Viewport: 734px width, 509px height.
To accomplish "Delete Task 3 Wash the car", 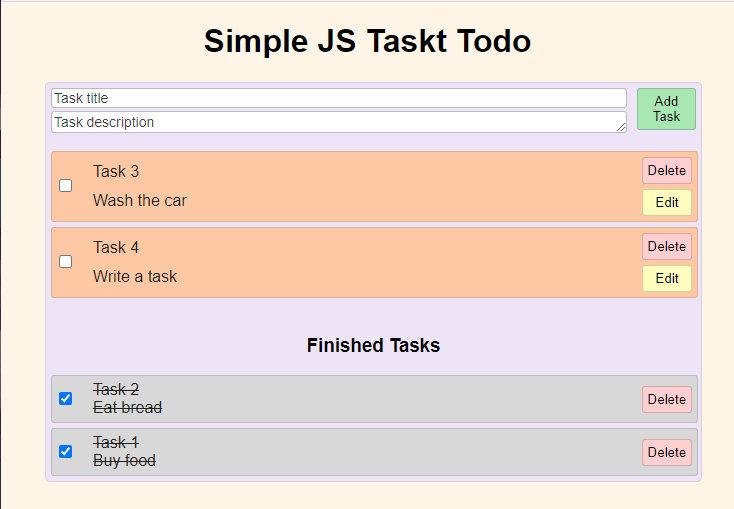I will (667, 170).
